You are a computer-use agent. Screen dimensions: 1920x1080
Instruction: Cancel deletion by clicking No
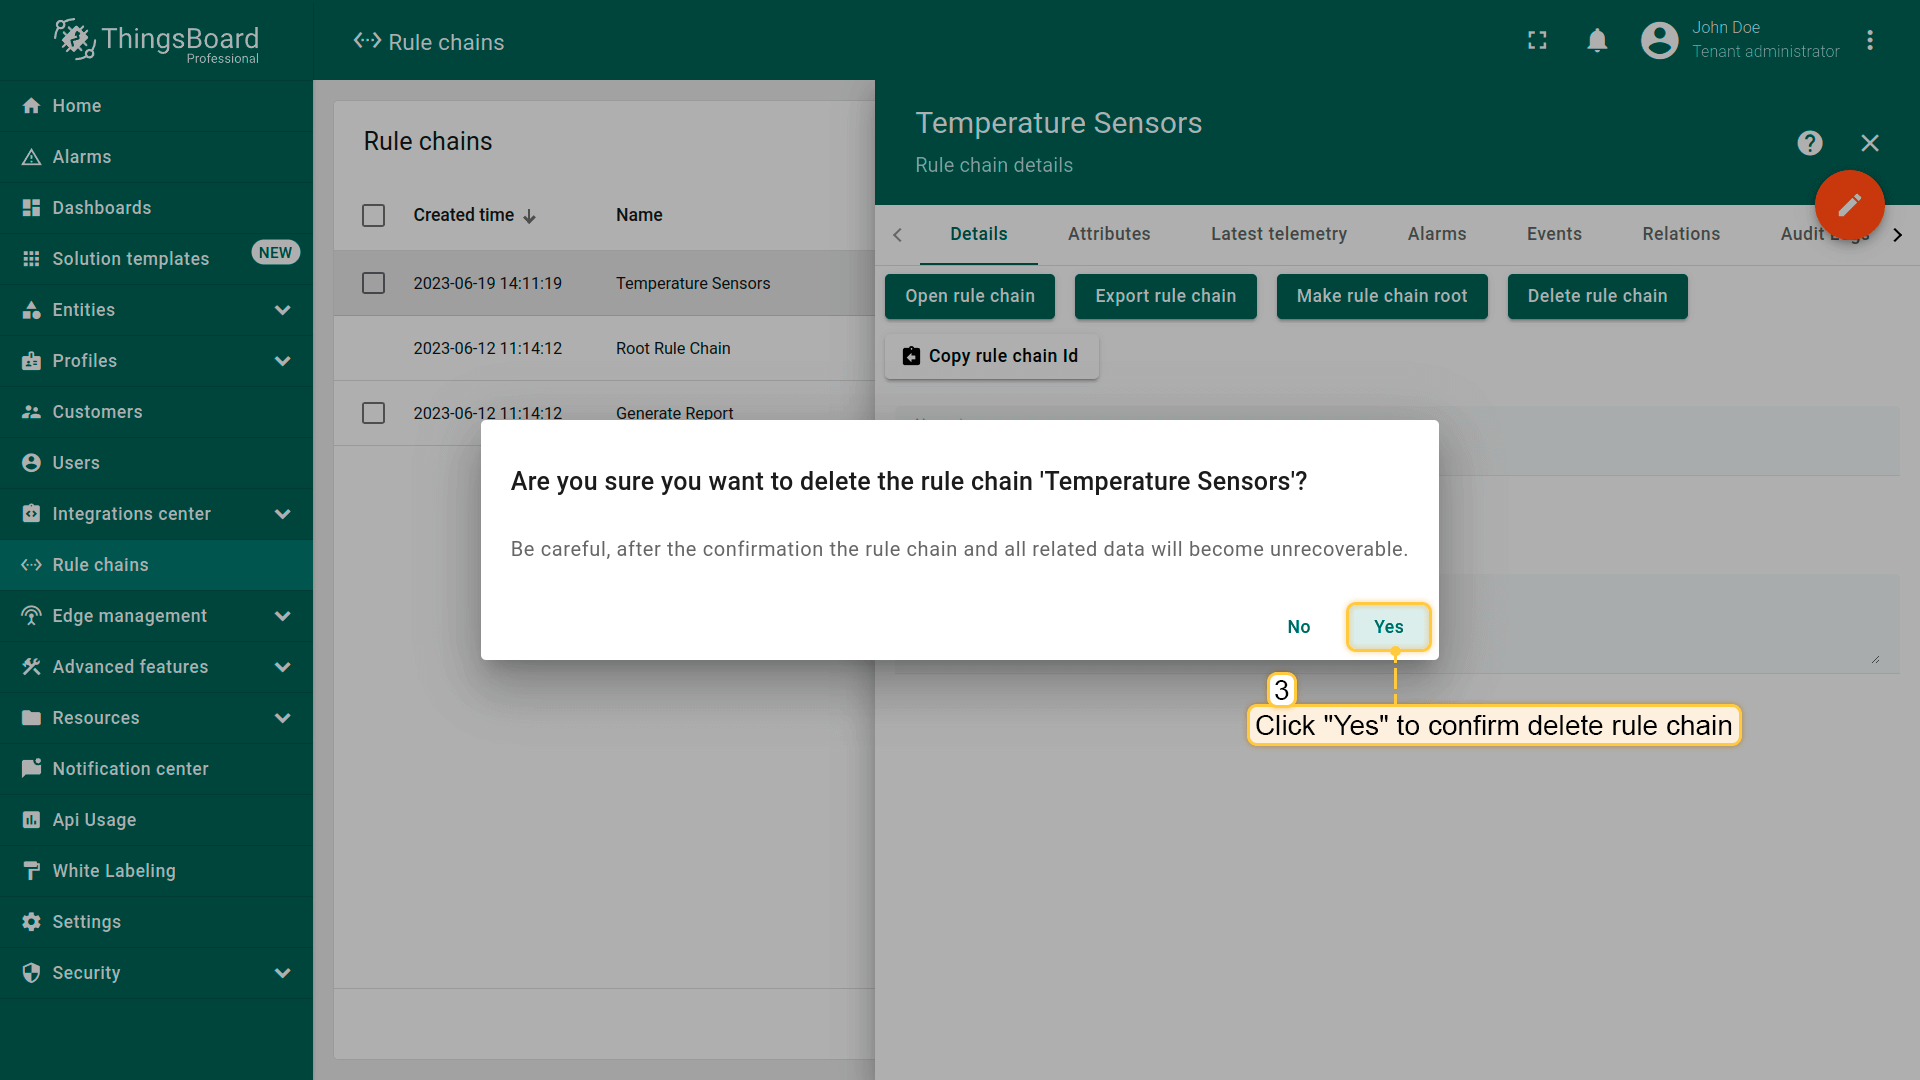coord(1298,627)
